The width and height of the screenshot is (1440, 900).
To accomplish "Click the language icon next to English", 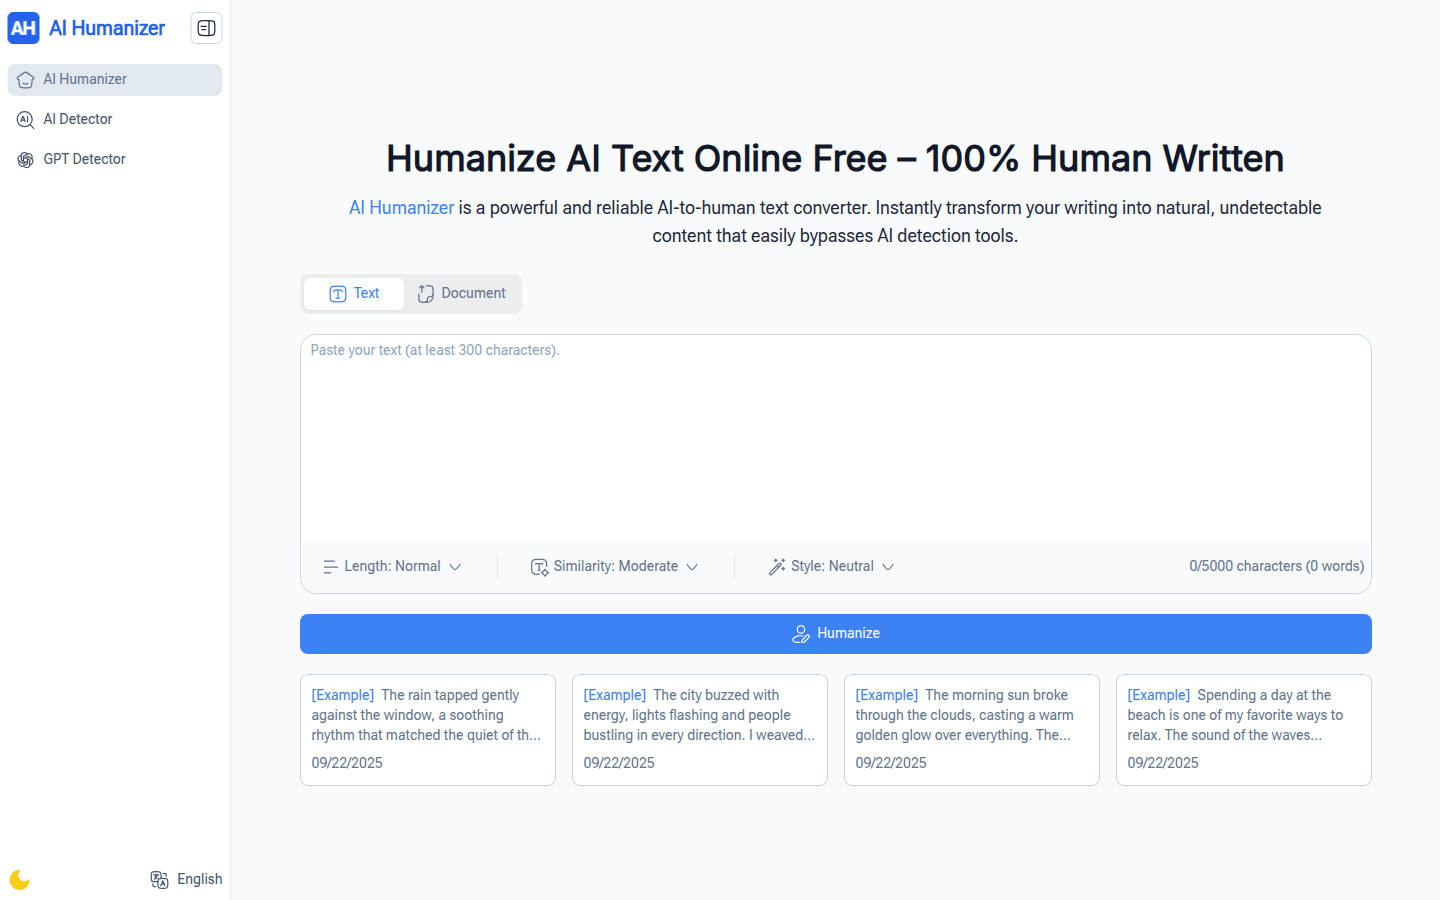I will tap(159, 879).
